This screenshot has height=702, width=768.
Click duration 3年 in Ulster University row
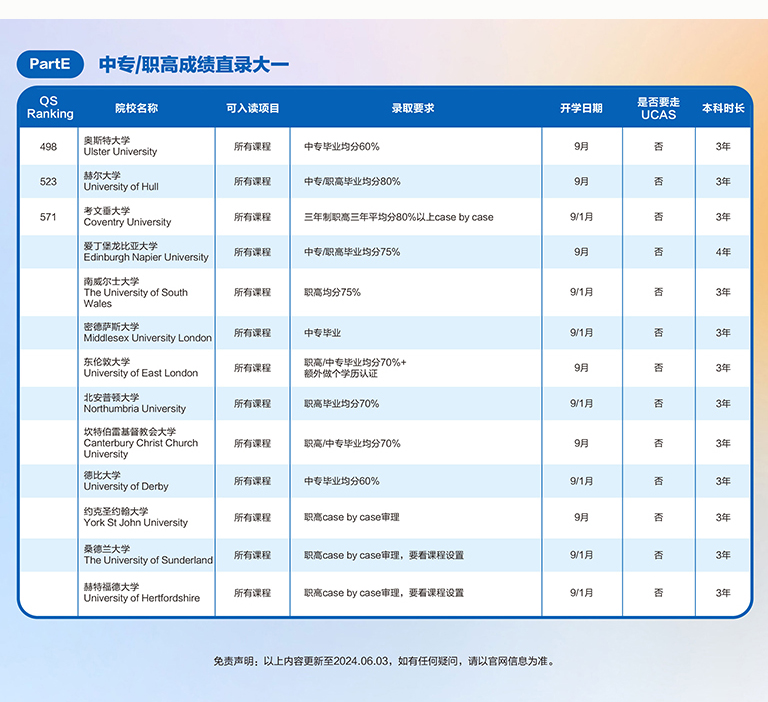click(x=723, y=146)
